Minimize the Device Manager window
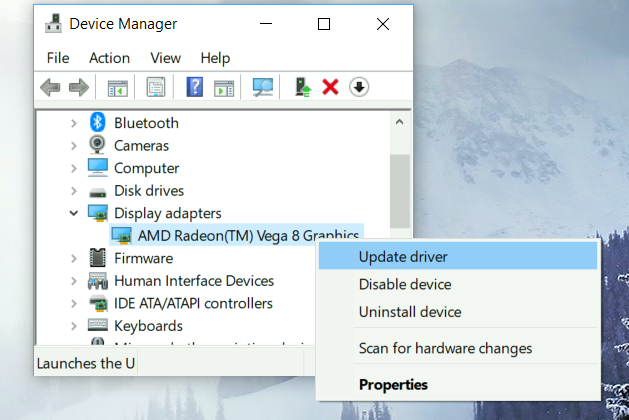Screen dimensions: 629x420 pyautogui.click(x=266, y=24)
